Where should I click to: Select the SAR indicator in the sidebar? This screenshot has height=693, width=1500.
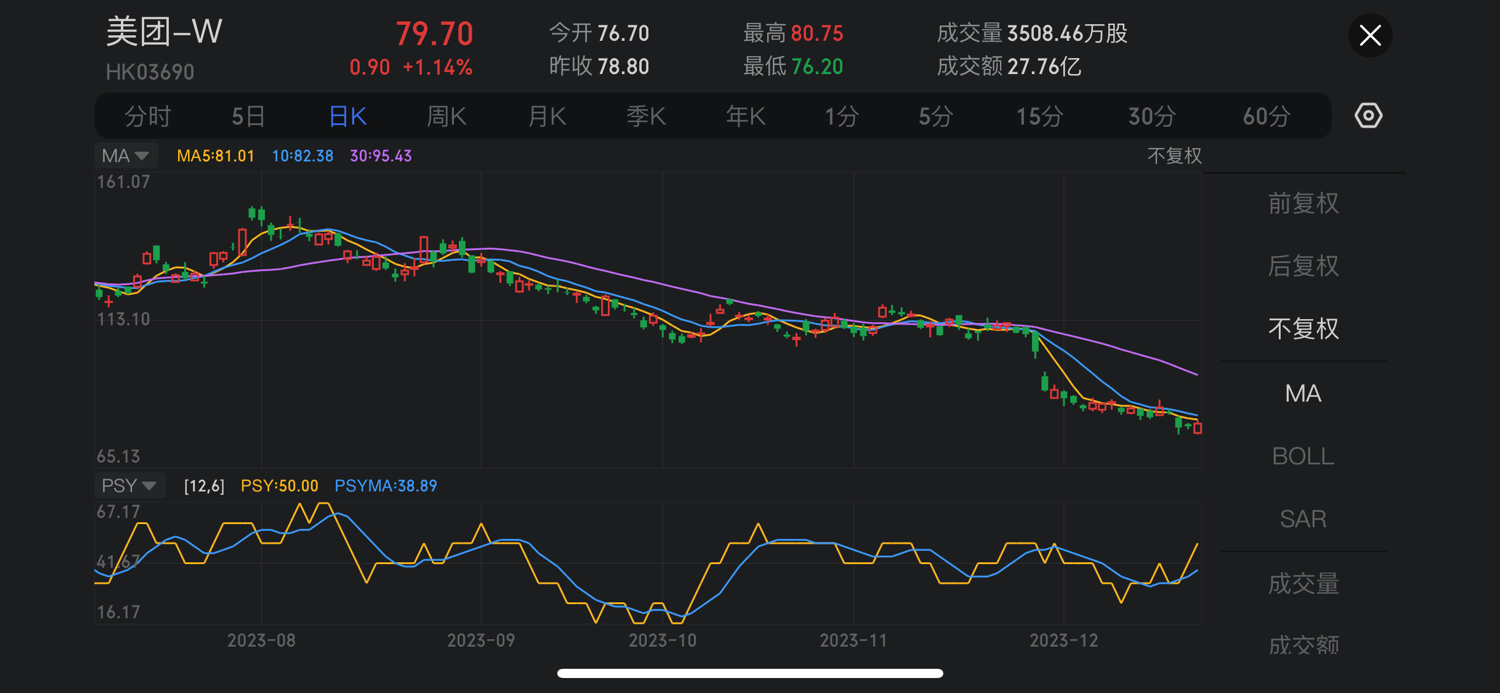point(1302,519)
